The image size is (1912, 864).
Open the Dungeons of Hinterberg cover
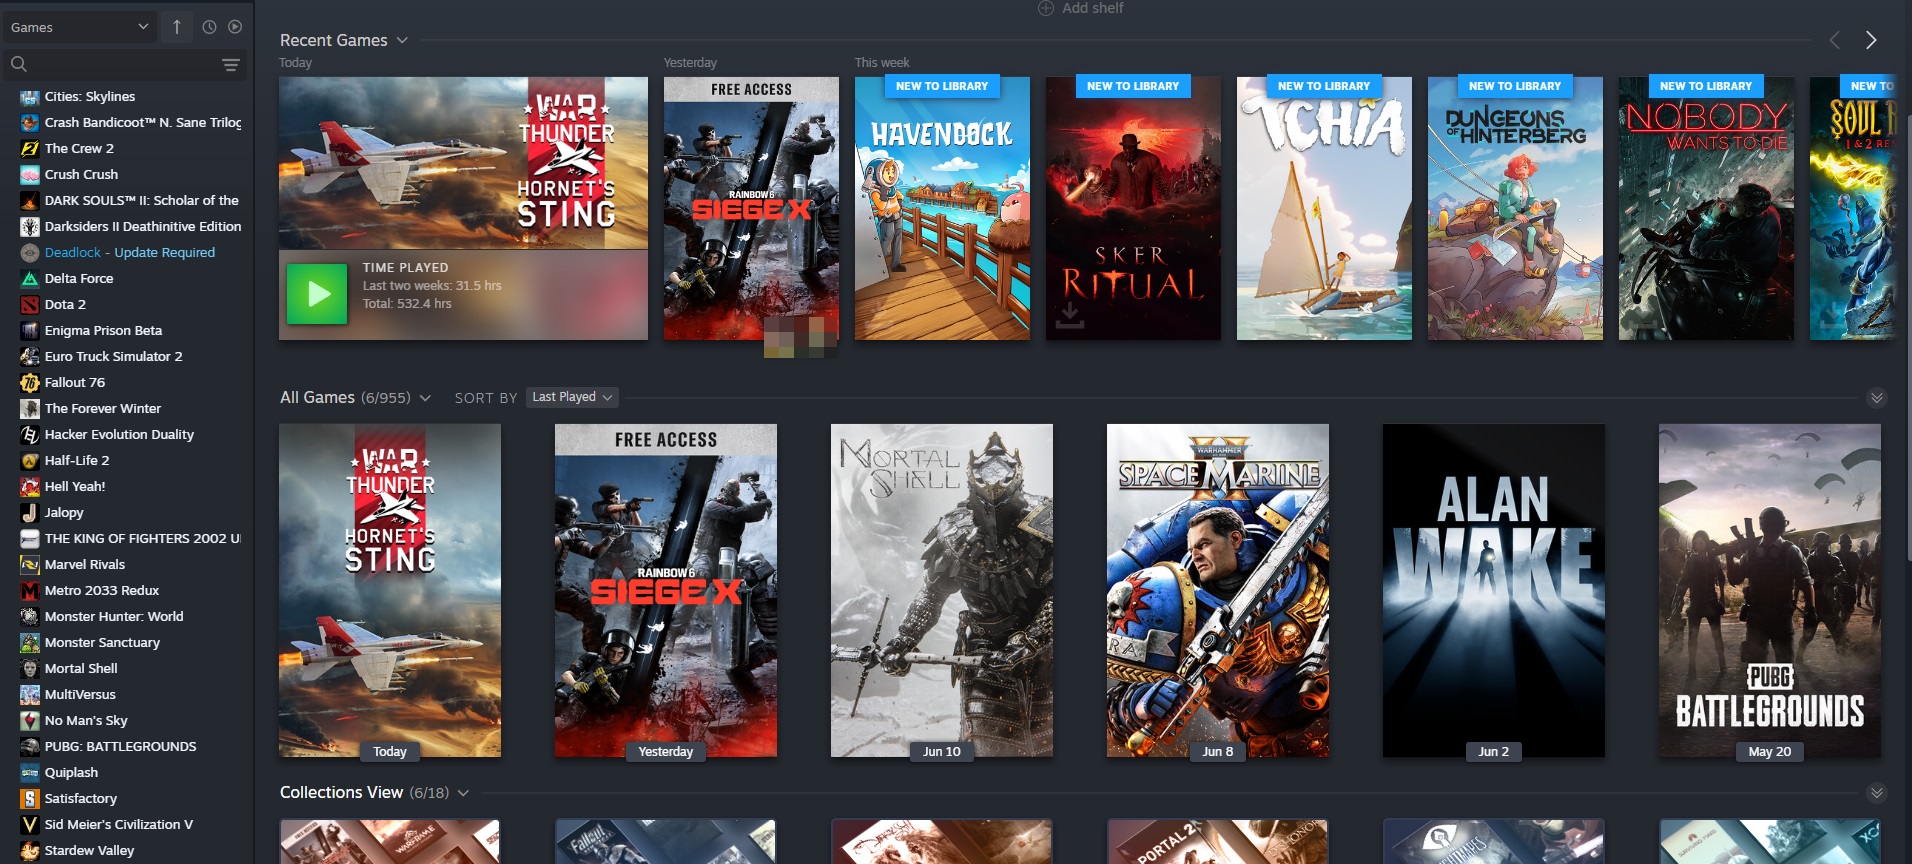tap(1515, 208)
